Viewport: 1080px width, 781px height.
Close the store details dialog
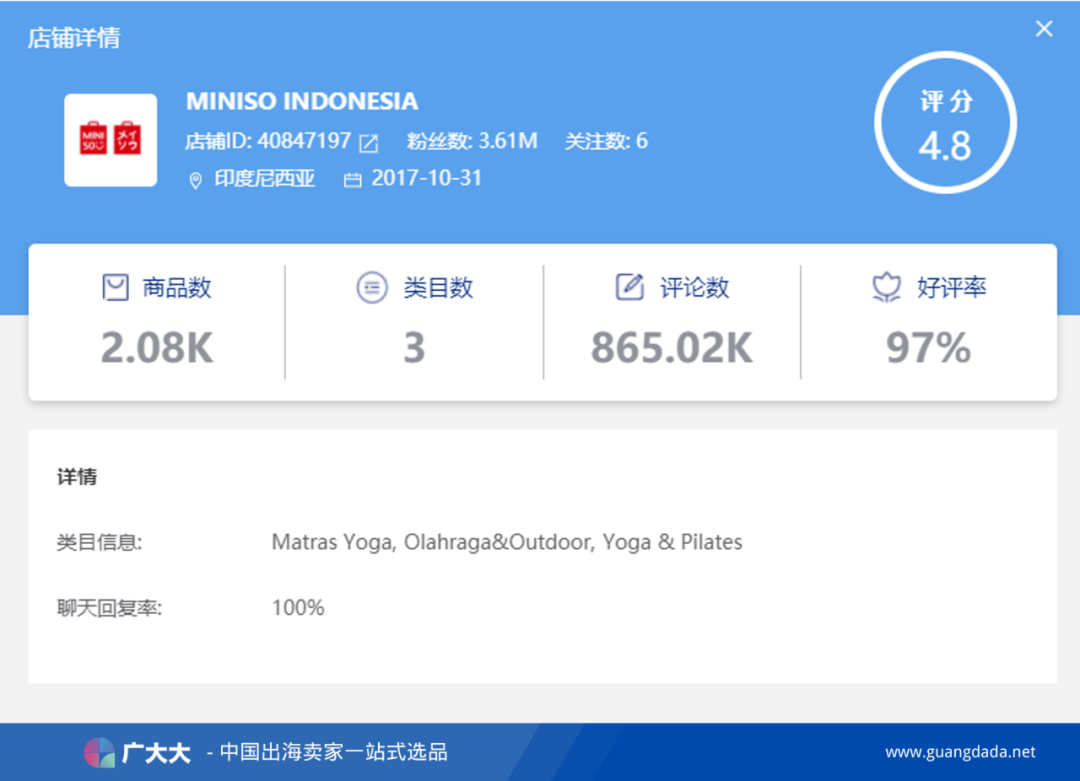[1043, 29]
